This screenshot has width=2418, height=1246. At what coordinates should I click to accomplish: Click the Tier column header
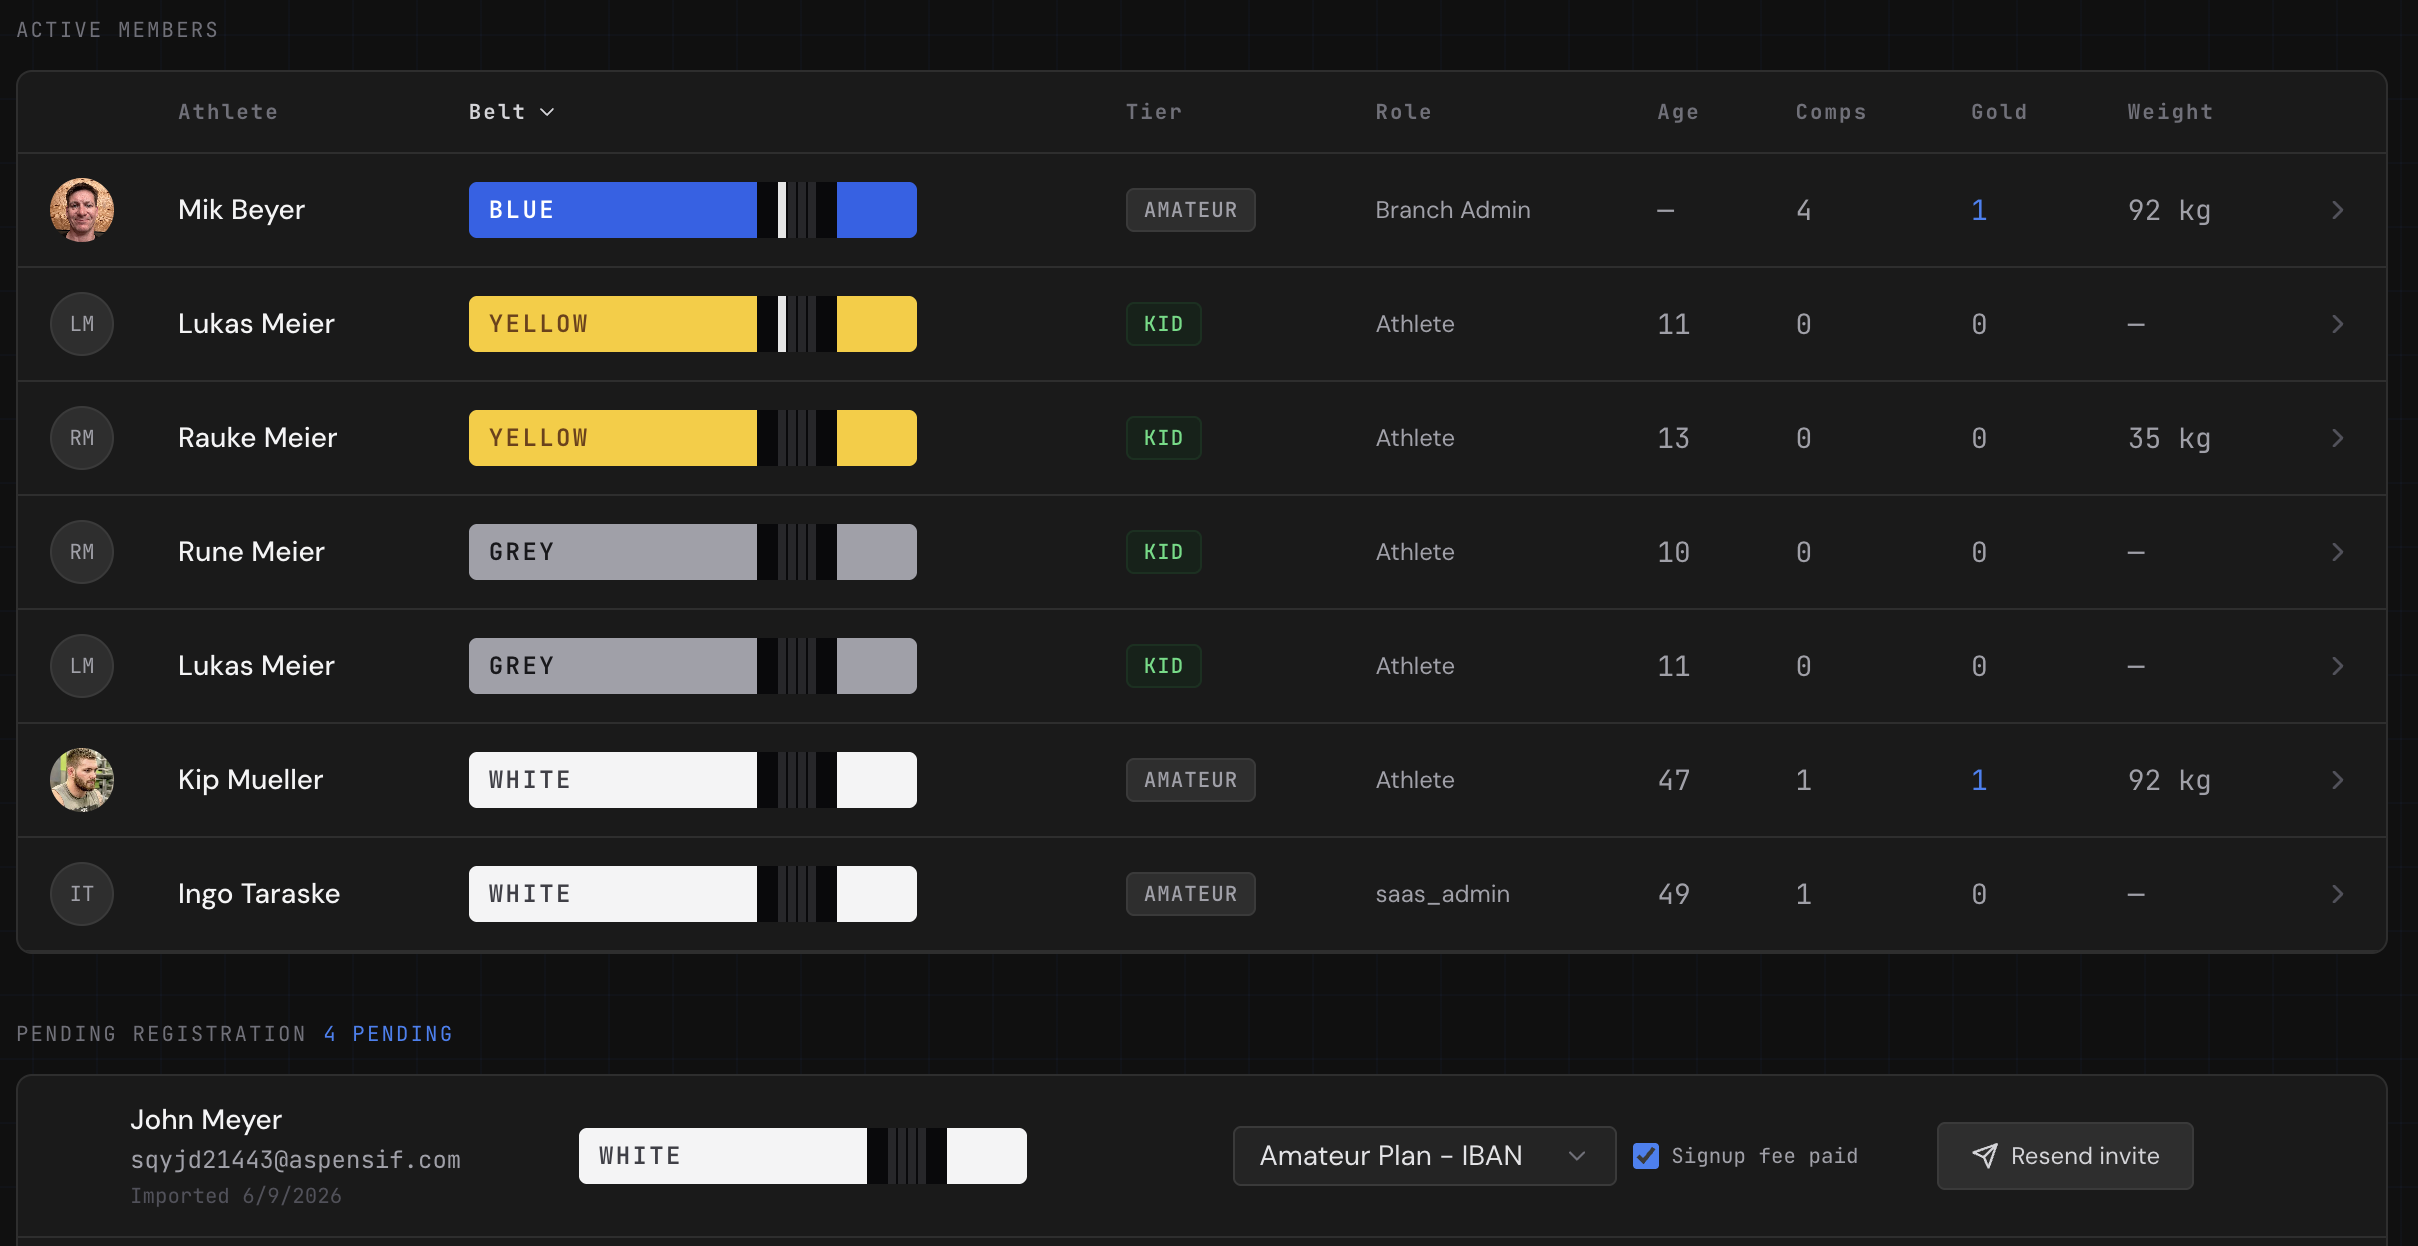pos(1154,112)
